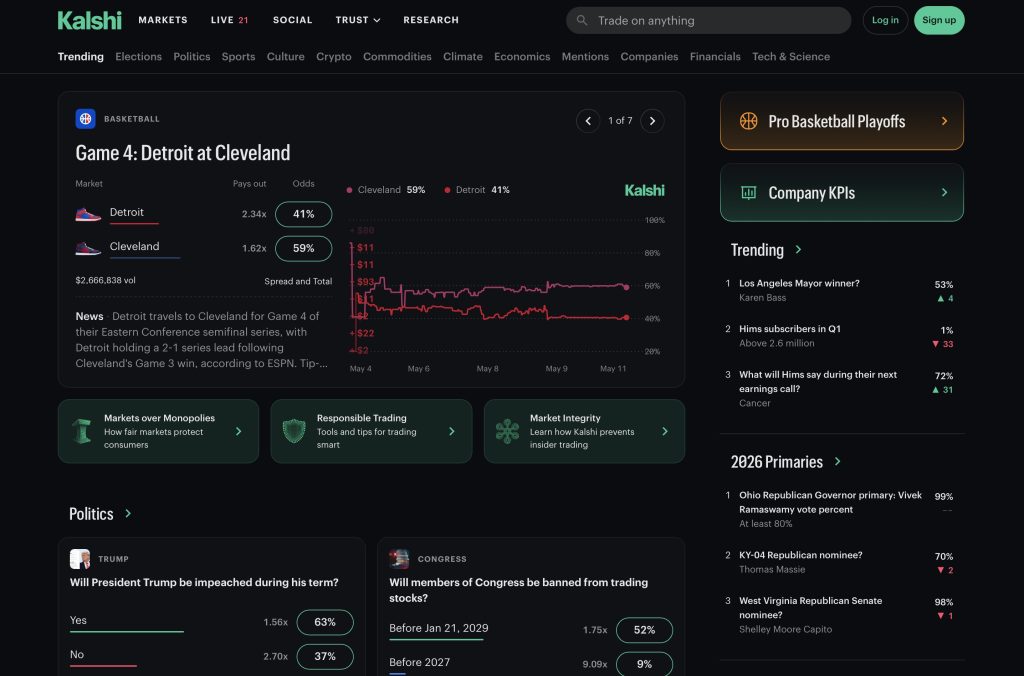Open Ohio Republican Governor primary item
Viewport: 1024px width, 676px height.
(841, 509)
